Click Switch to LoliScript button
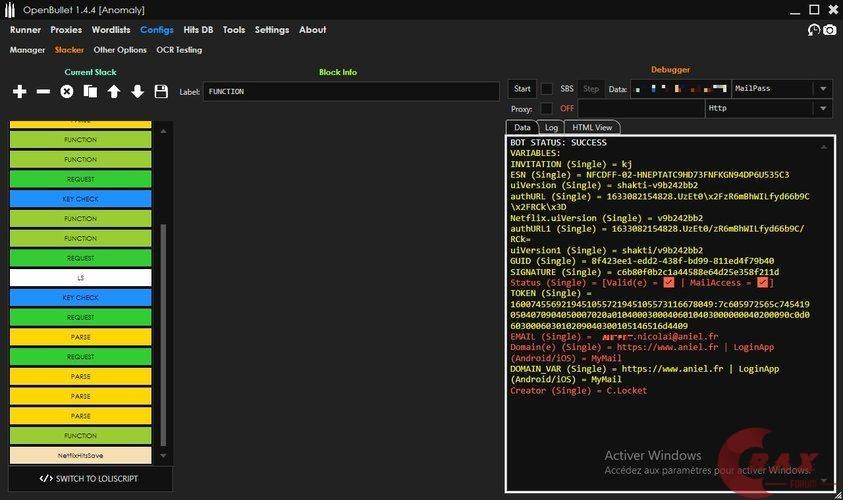This screenshot has width=843, height=500. pos(90,479)
